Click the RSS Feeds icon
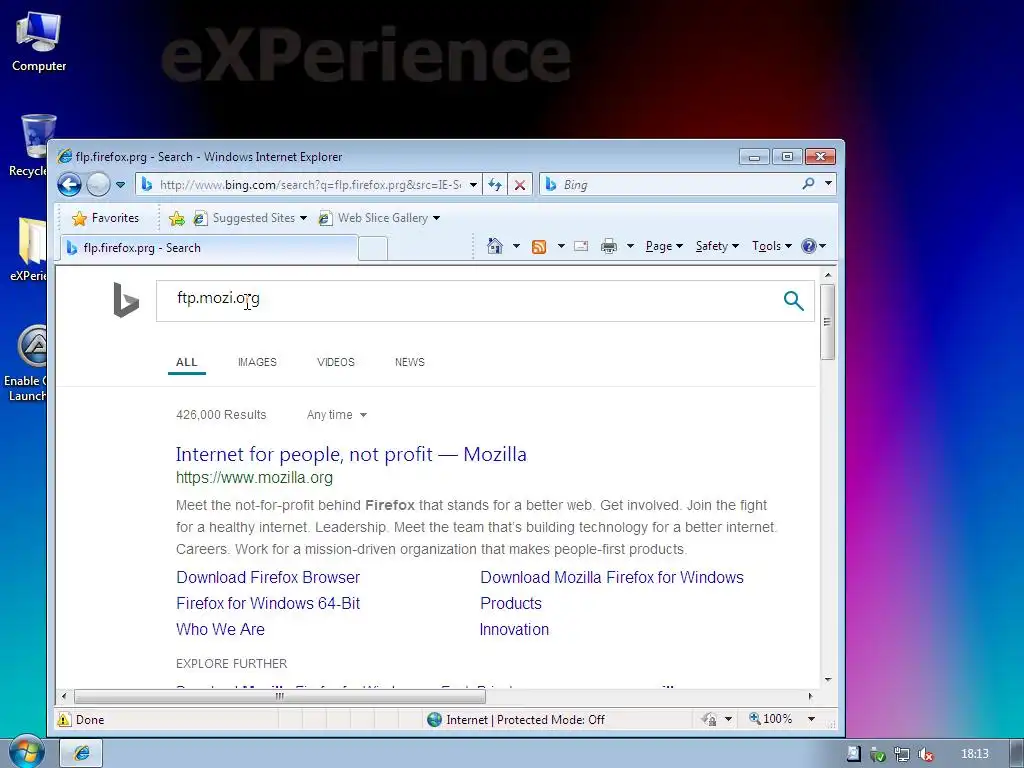This screenshot has width=1024, height=768. pyautogui.click(x=539, y=246)
